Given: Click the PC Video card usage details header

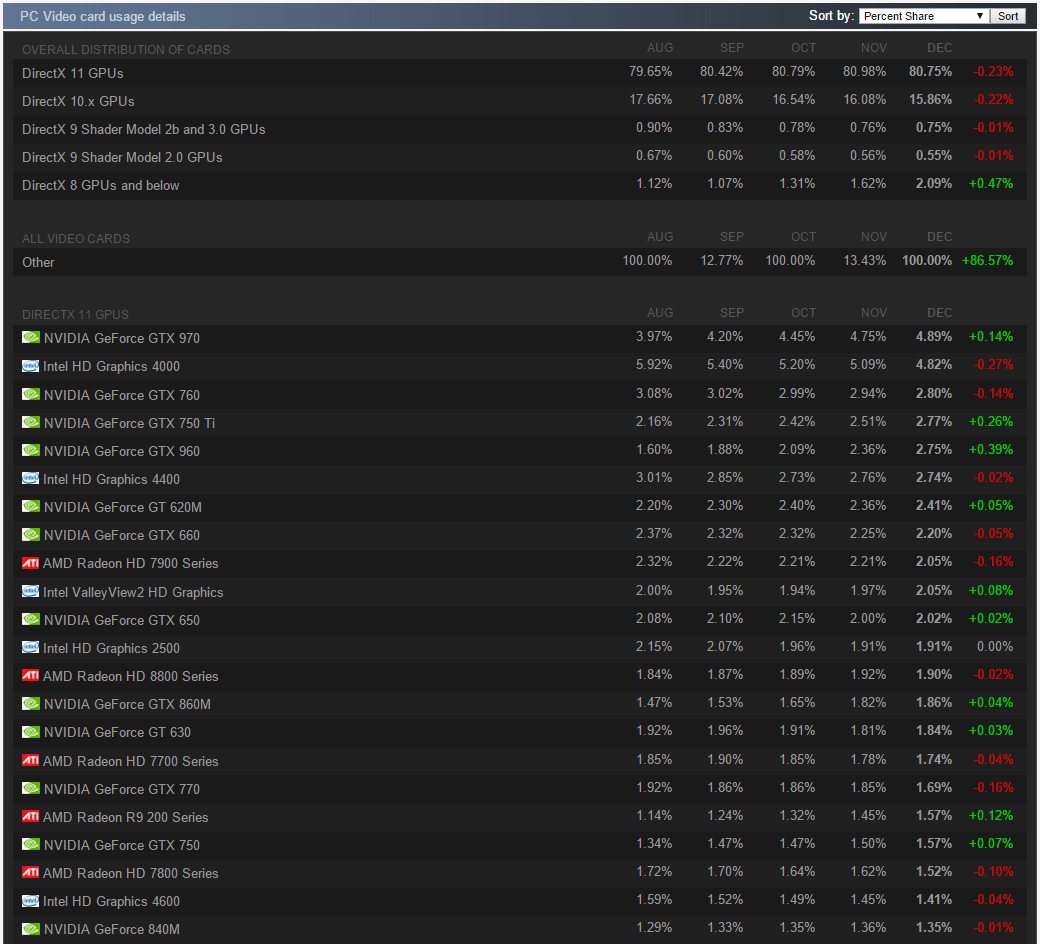Looking at the screenshot, I should (x=103, y=16).
